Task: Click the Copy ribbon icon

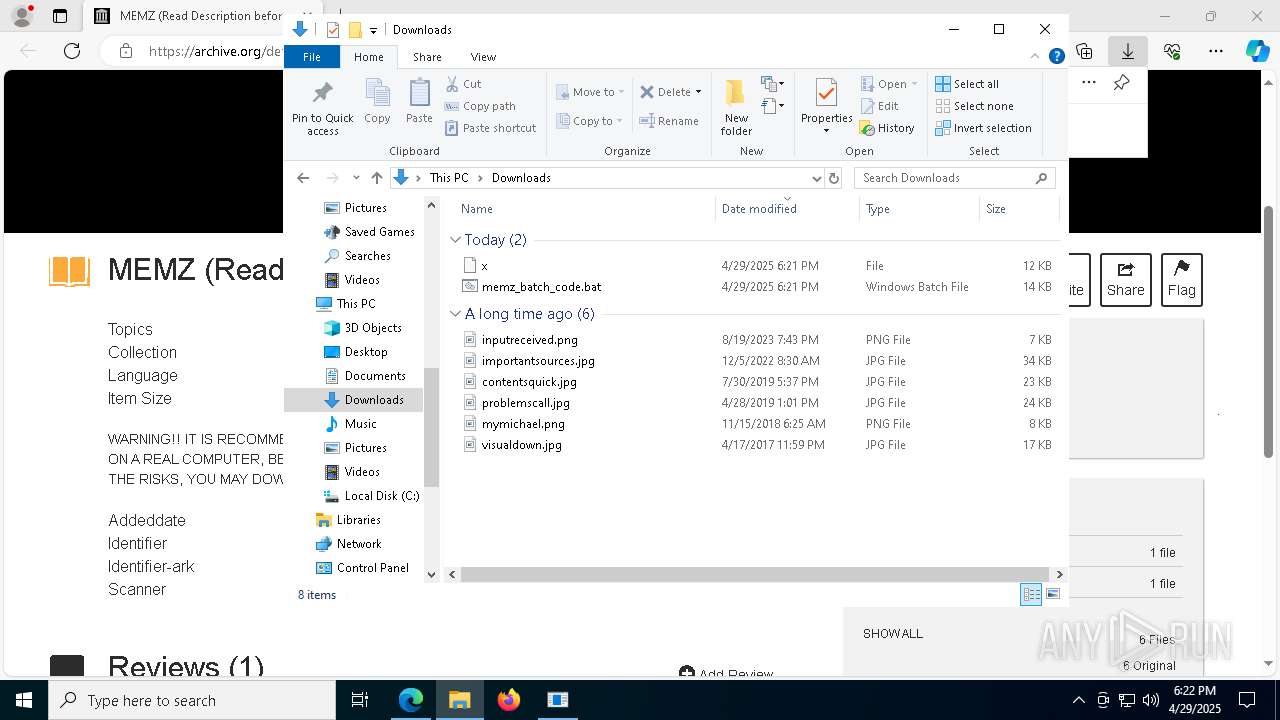Action: coord(377,101)
